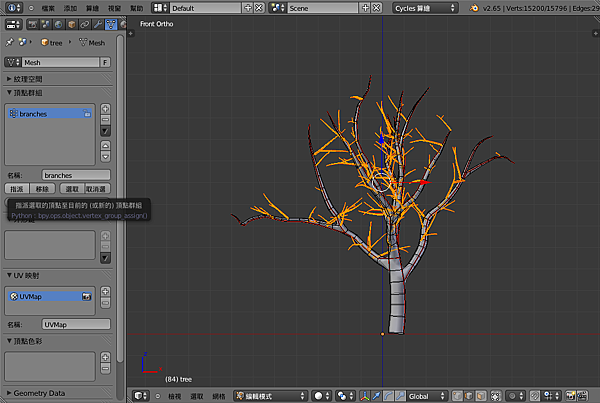Add a new shape key
The height and width of the screenshot is (403, 600).
click(106, 236)
